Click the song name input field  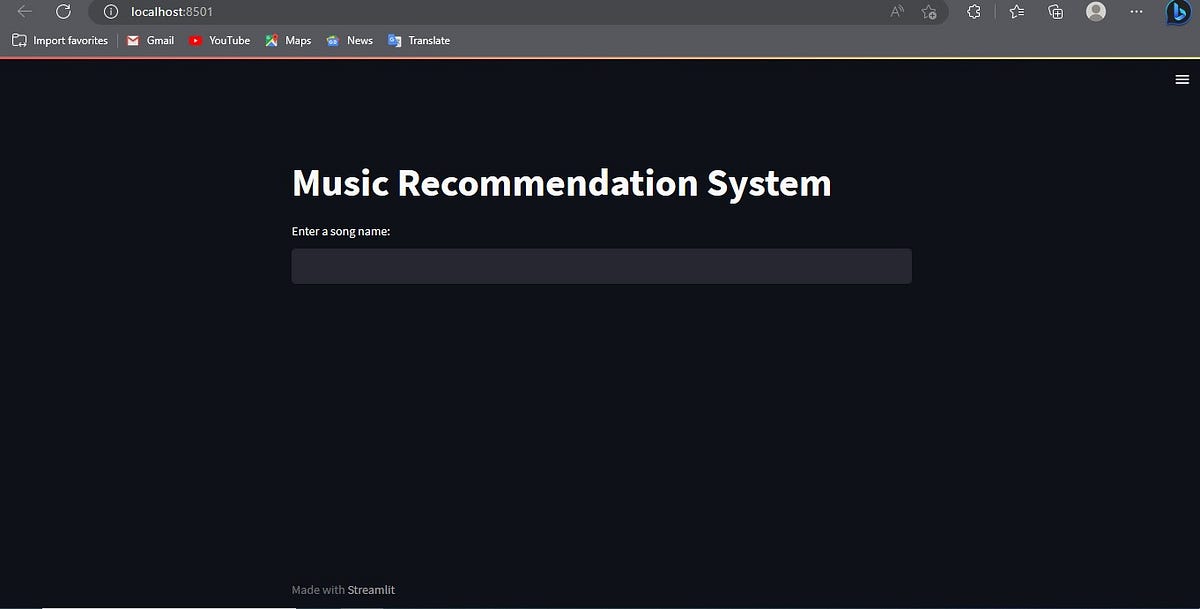point(601,265)
